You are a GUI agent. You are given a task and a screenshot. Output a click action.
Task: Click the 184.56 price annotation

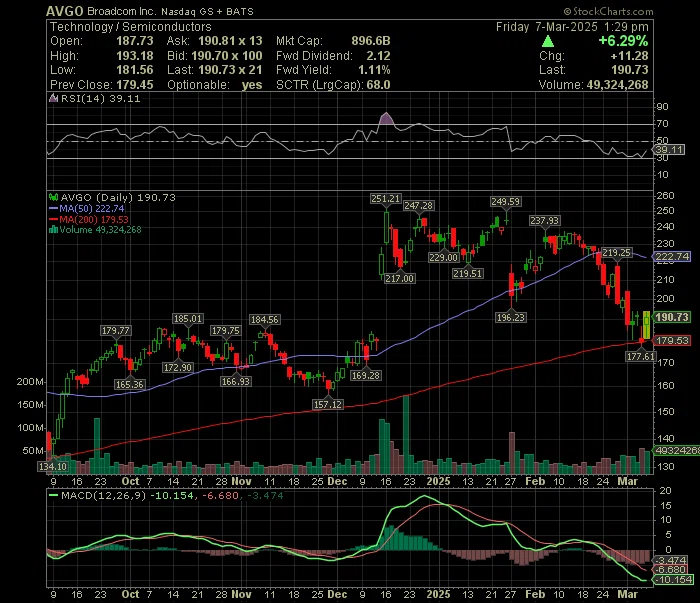point(265,320)
